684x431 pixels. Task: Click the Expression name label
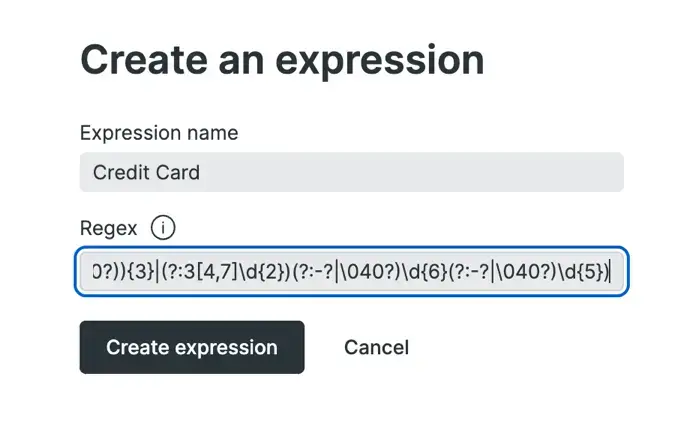tap(158, 133)
